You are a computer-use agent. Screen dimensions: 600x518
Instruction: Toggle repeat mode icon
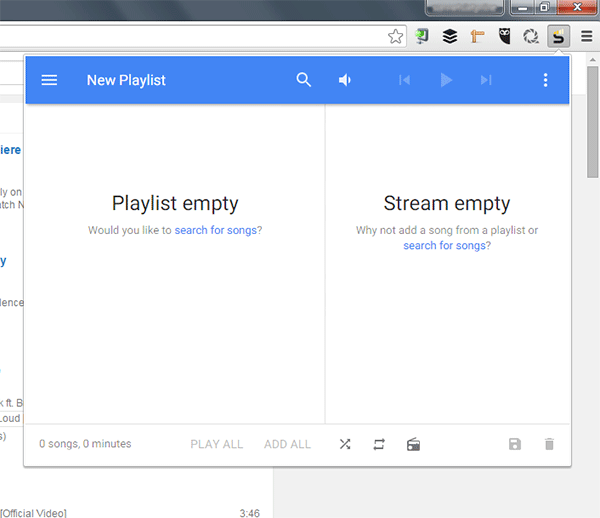(x=379, y=444)
